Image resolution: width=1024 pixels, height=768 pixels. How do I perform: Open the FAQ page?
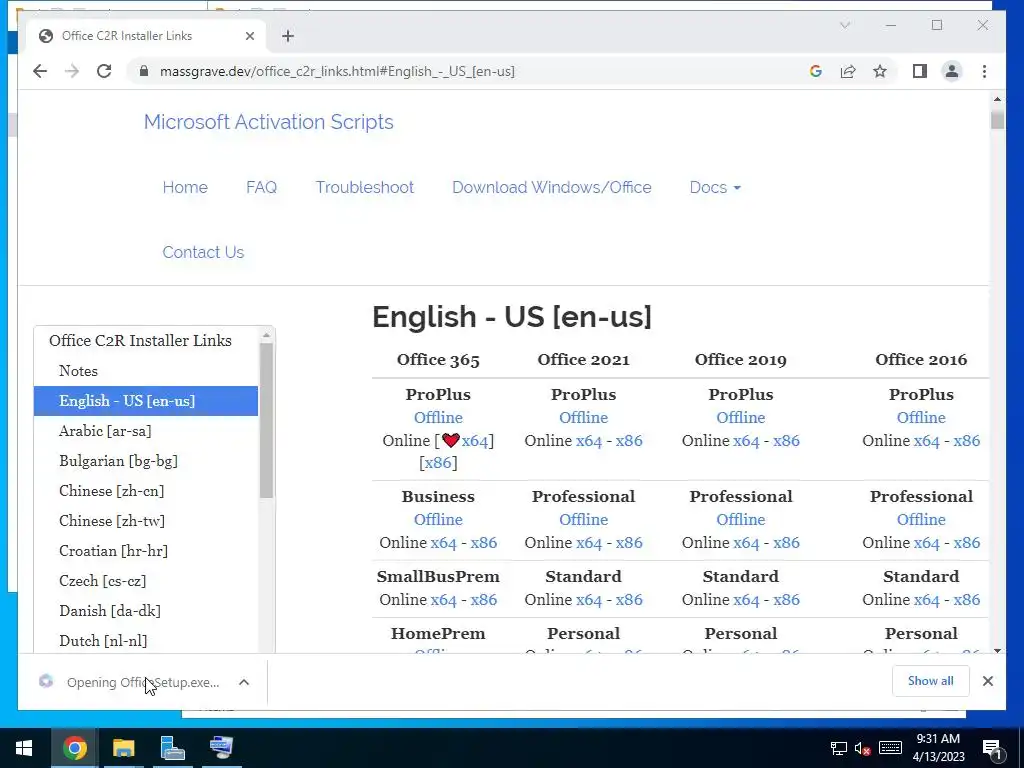point(261,187)
